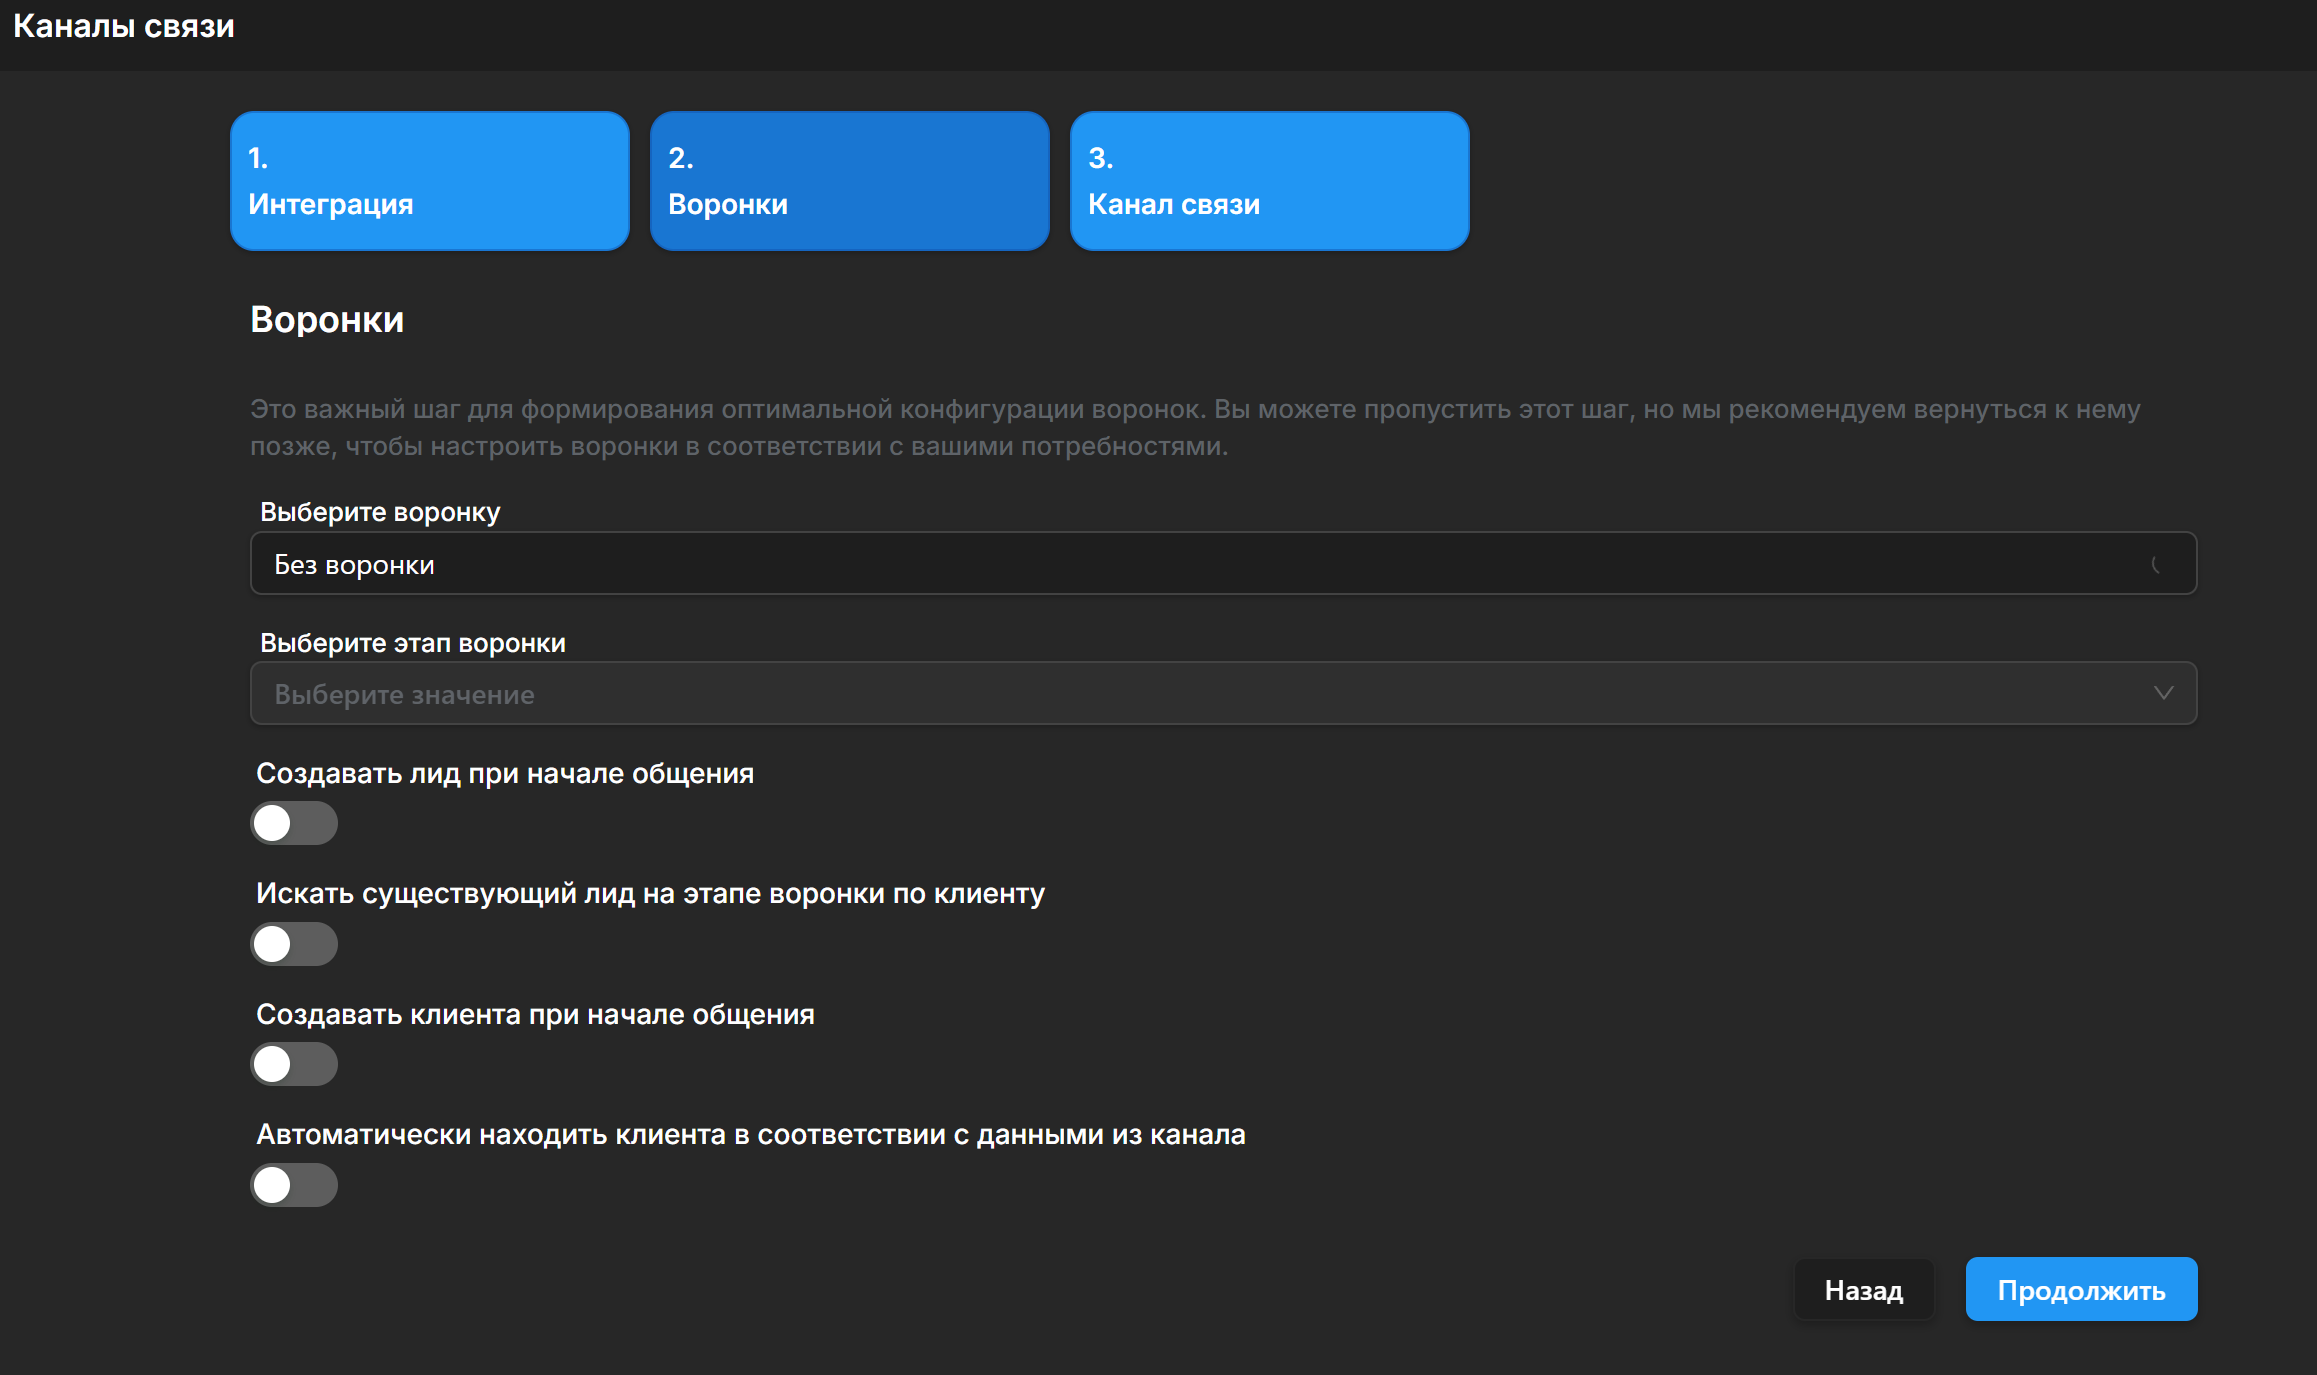Click the Каналы связи page title
The image size is (2317, 1375).
point(124,26)
